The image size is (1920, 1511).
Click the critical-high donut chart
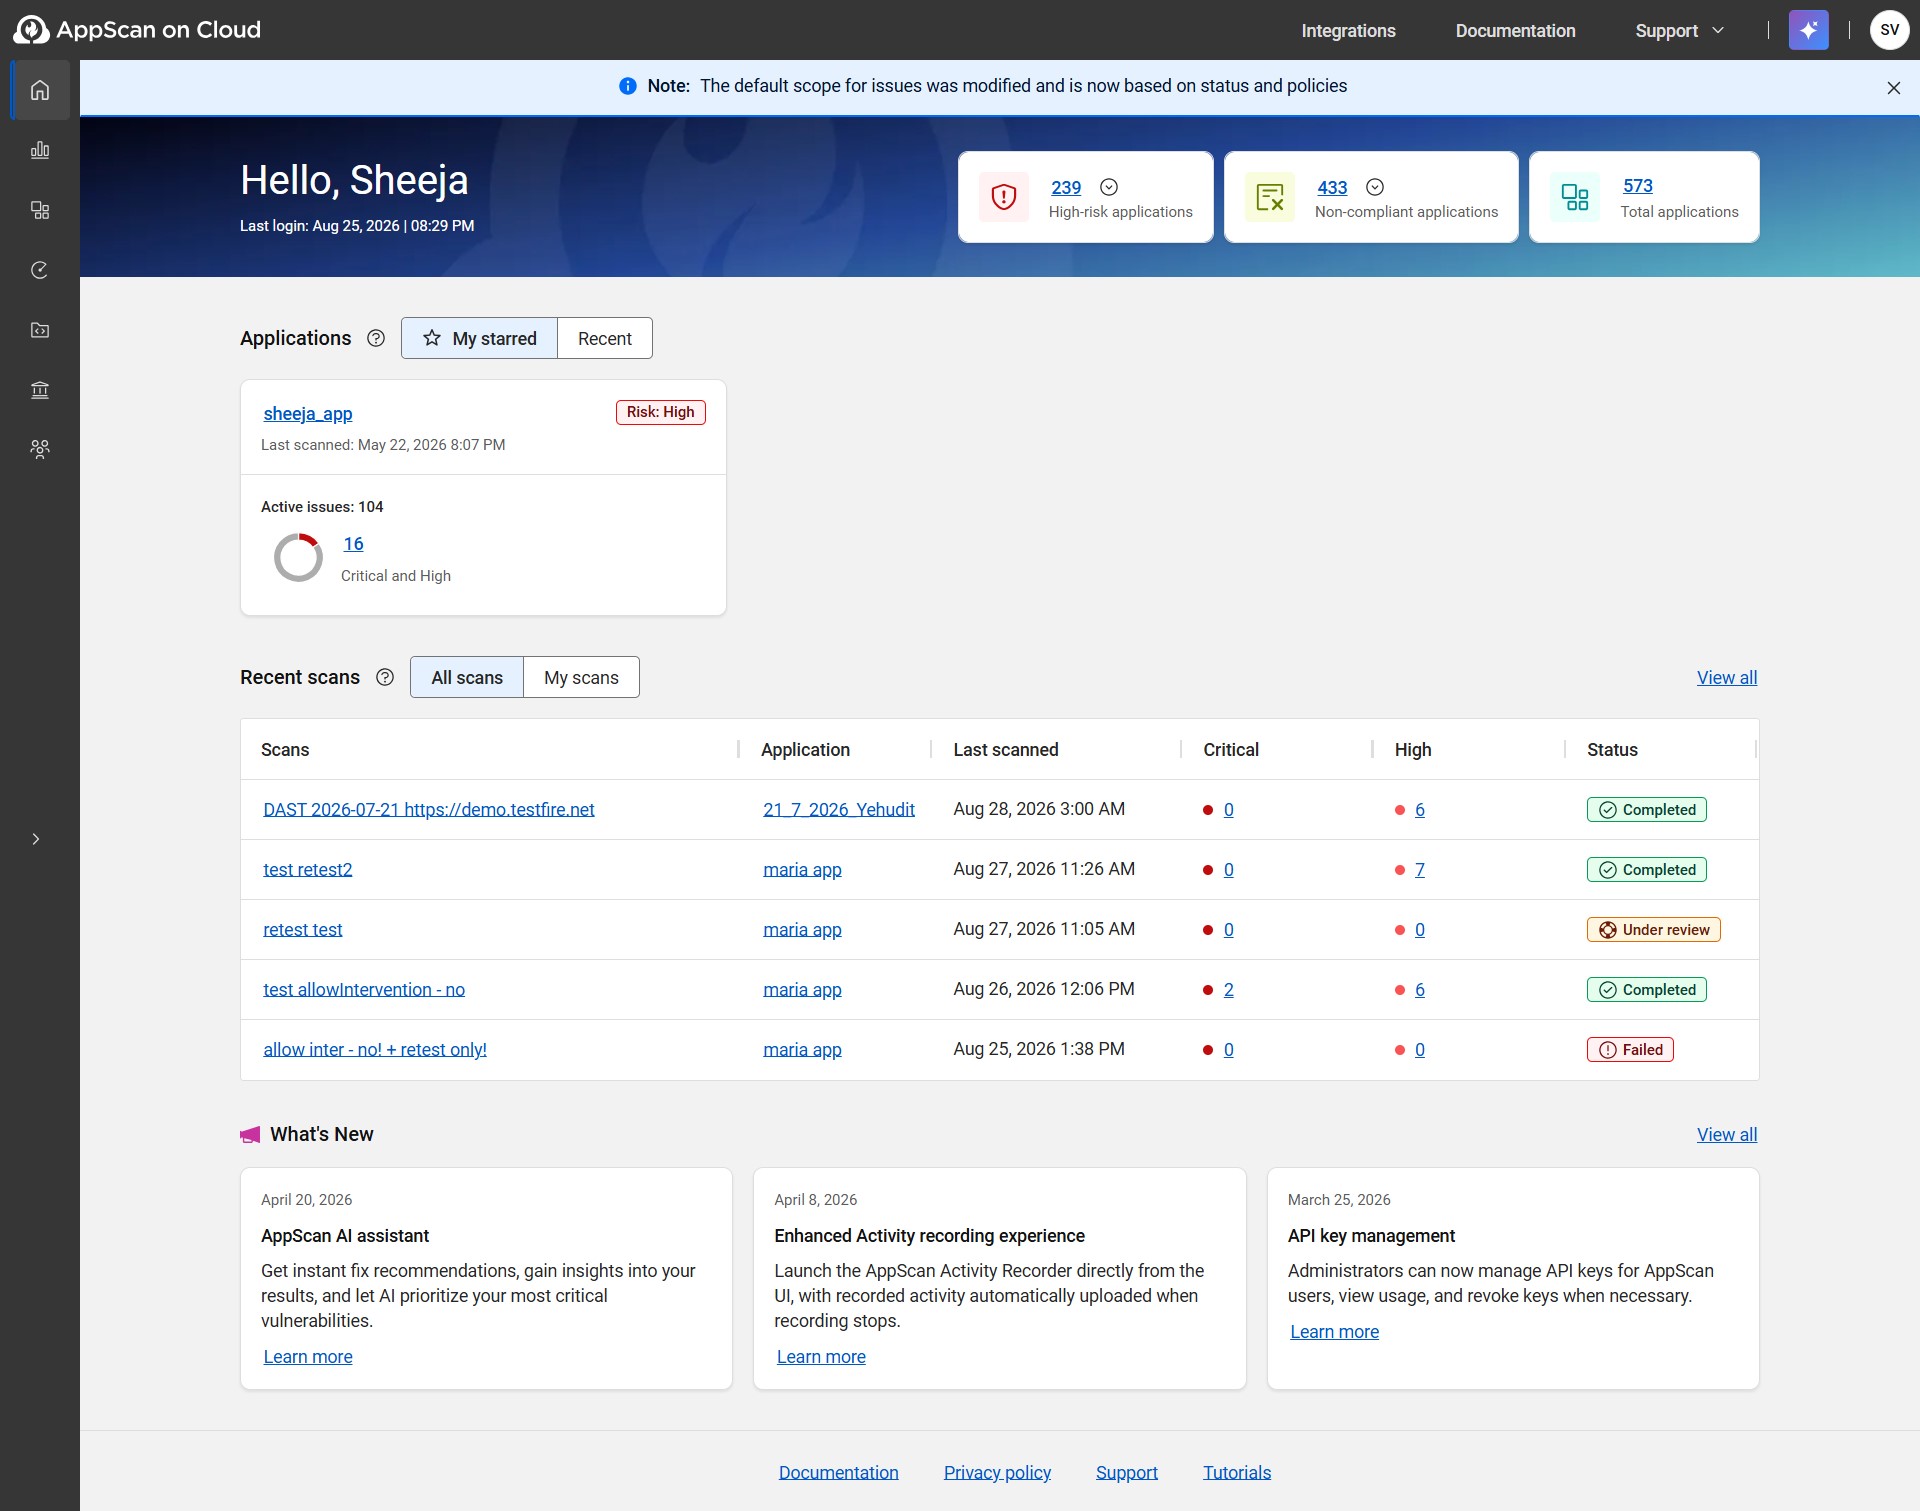click(x=298, y=557)
